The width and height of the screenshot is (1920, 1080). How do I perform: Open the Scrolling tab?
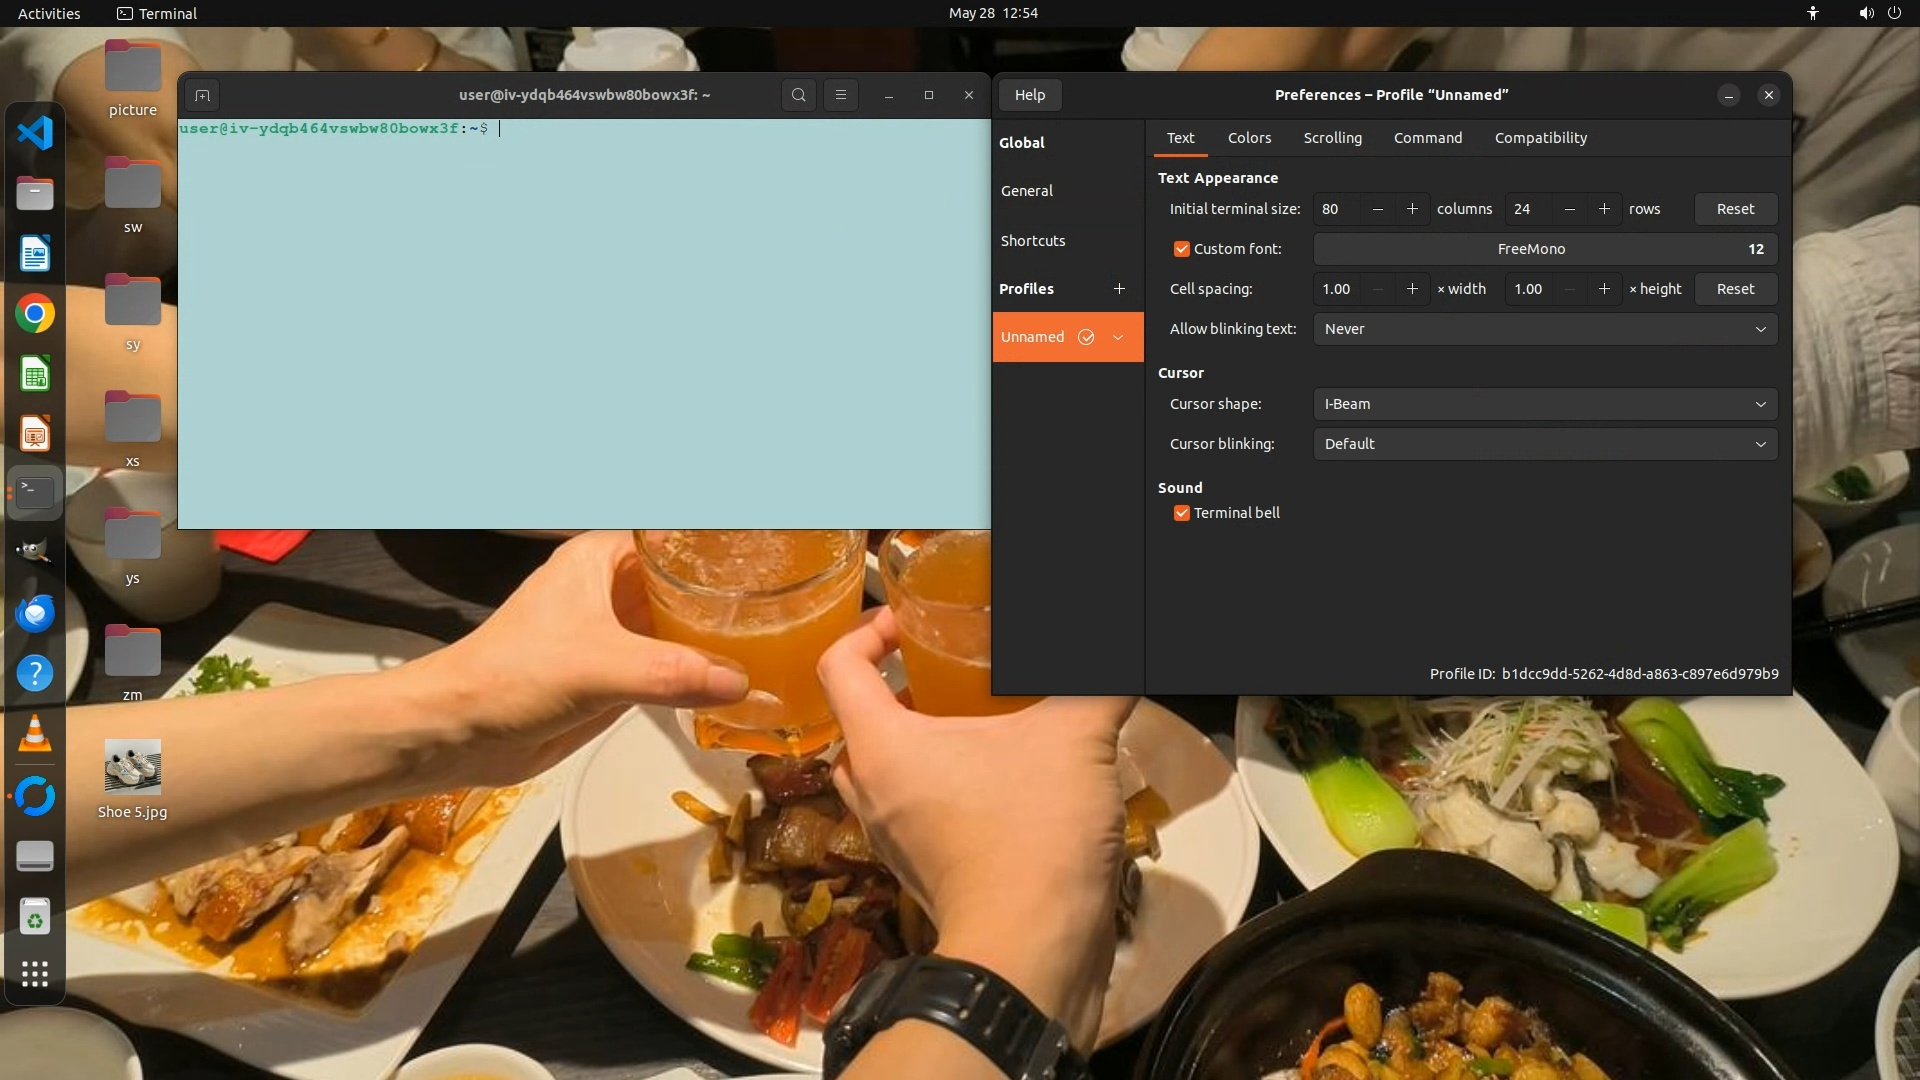[1332, 138]
